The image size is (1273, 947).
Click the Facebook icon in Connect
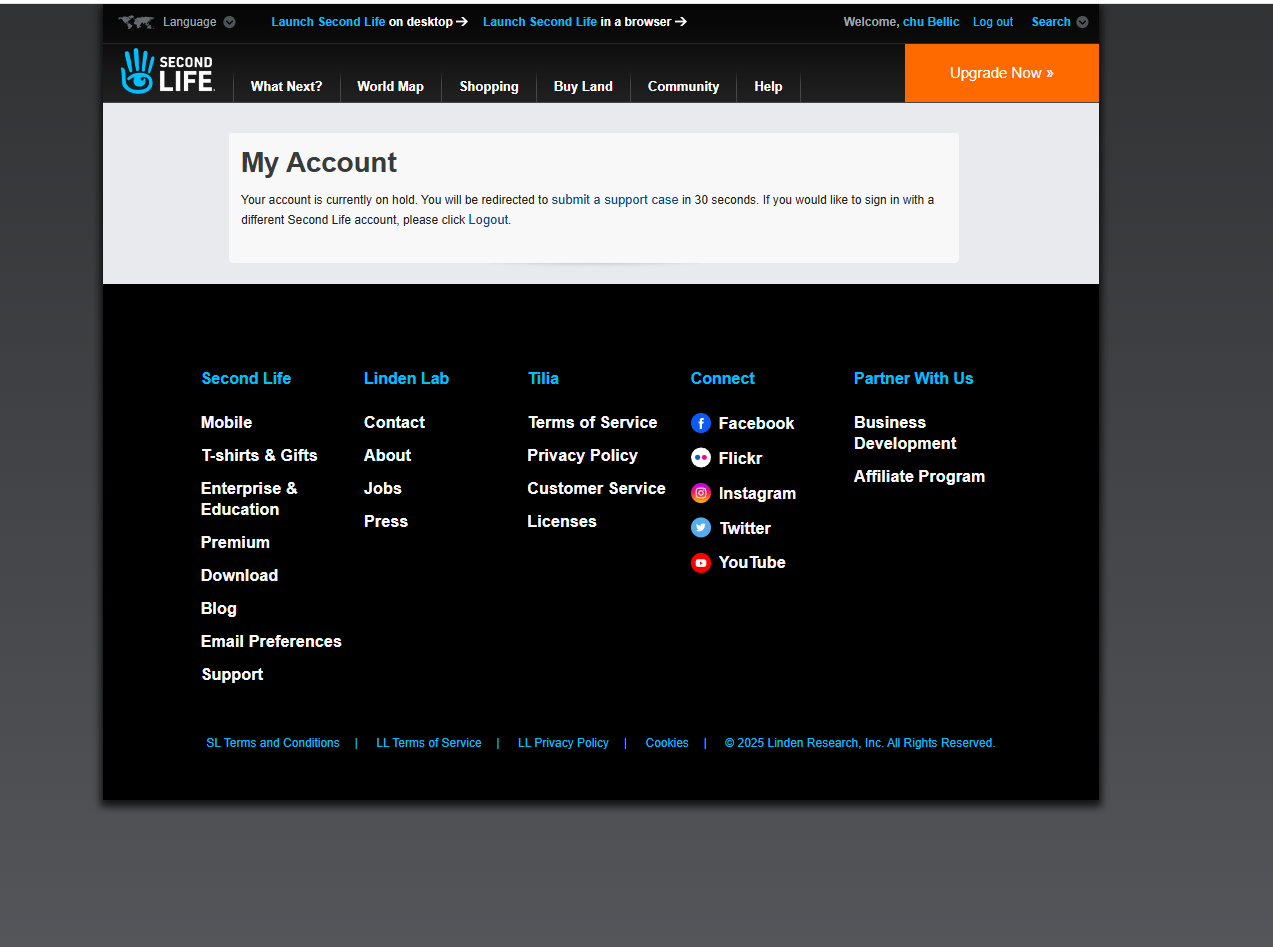pos(701,423)
